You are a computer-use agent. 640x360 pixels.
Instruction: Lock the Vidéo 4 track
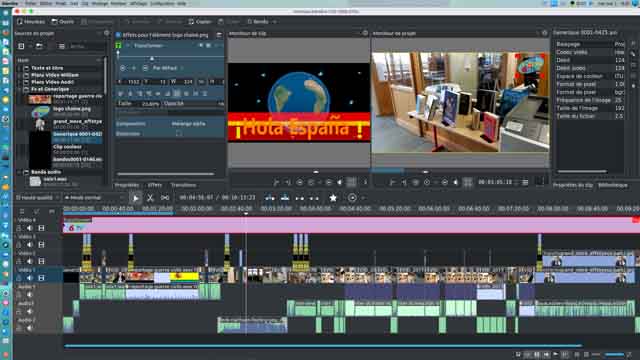pos(19,228)
